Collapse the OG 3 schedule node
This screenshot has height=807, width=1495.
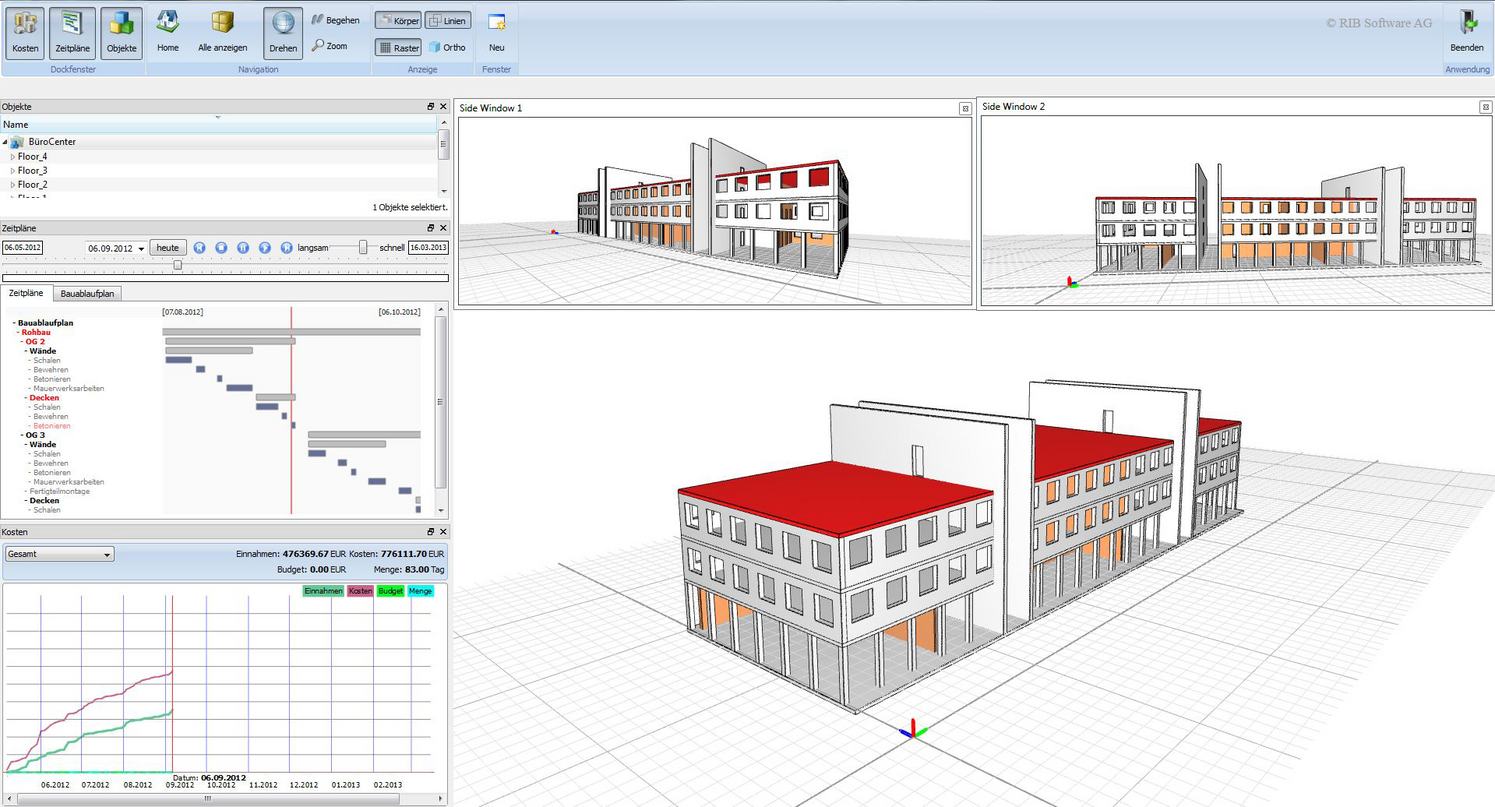pos(22,435)
